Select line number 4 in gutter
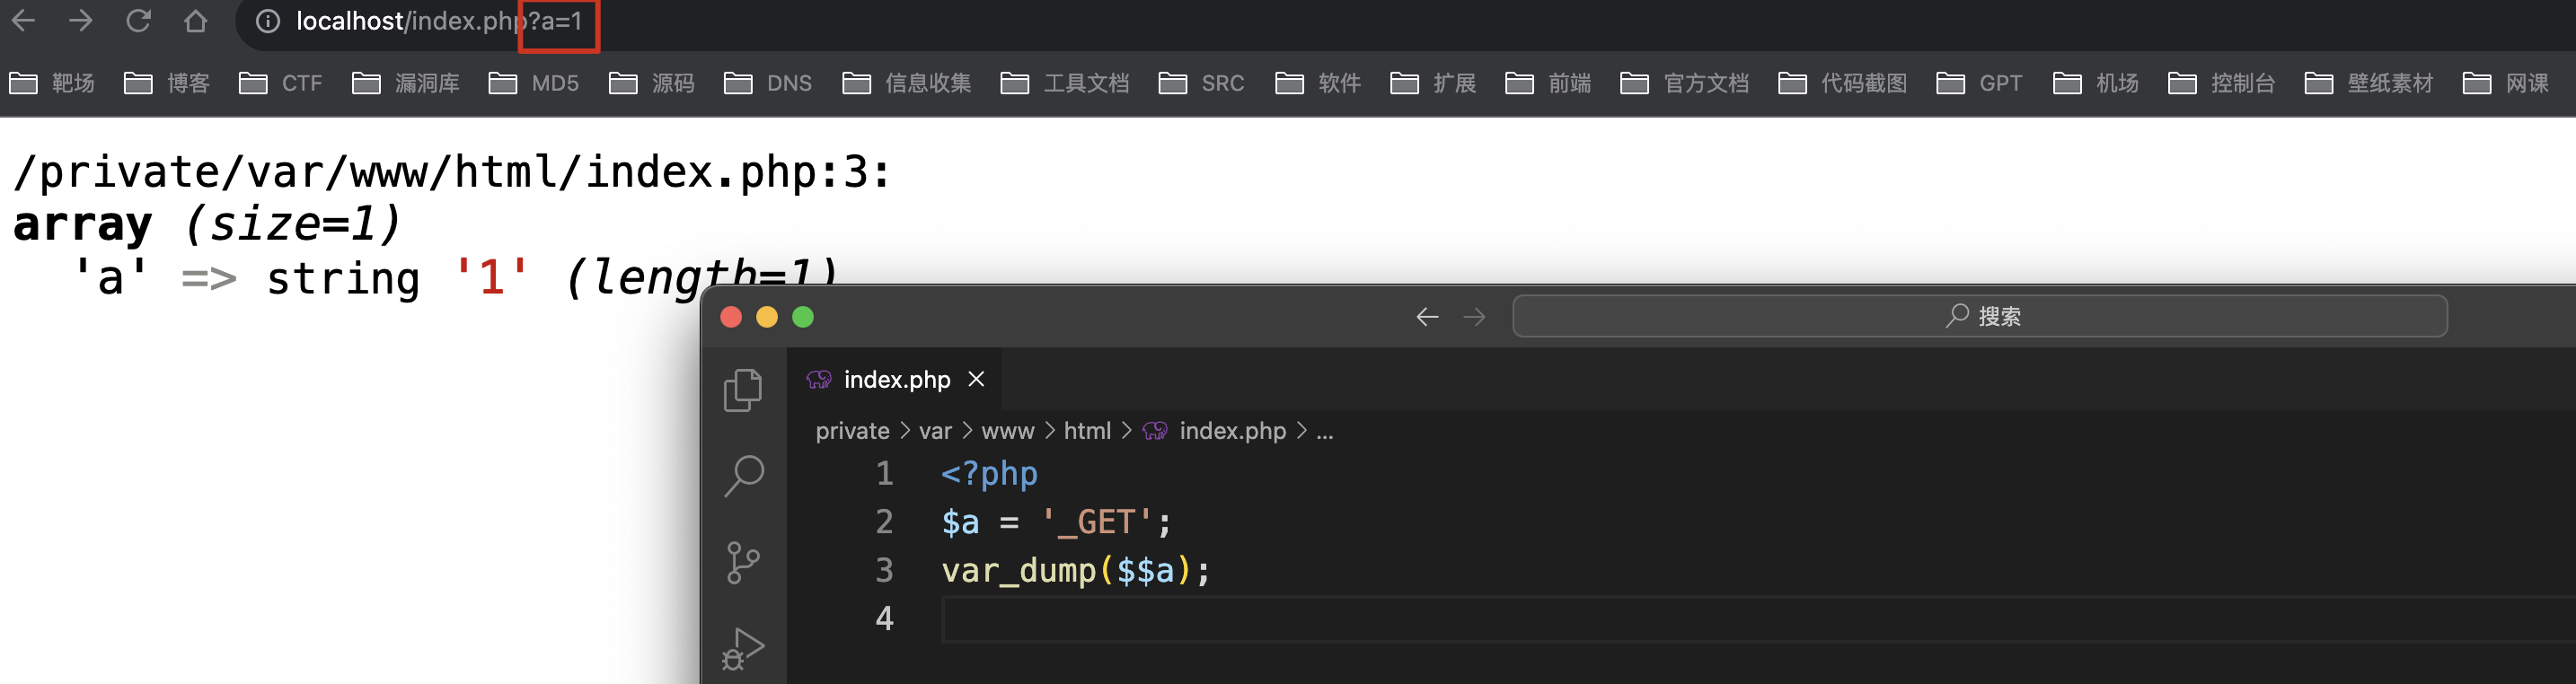This screenshot has width=2576, height=684. (x=884, y=618)
